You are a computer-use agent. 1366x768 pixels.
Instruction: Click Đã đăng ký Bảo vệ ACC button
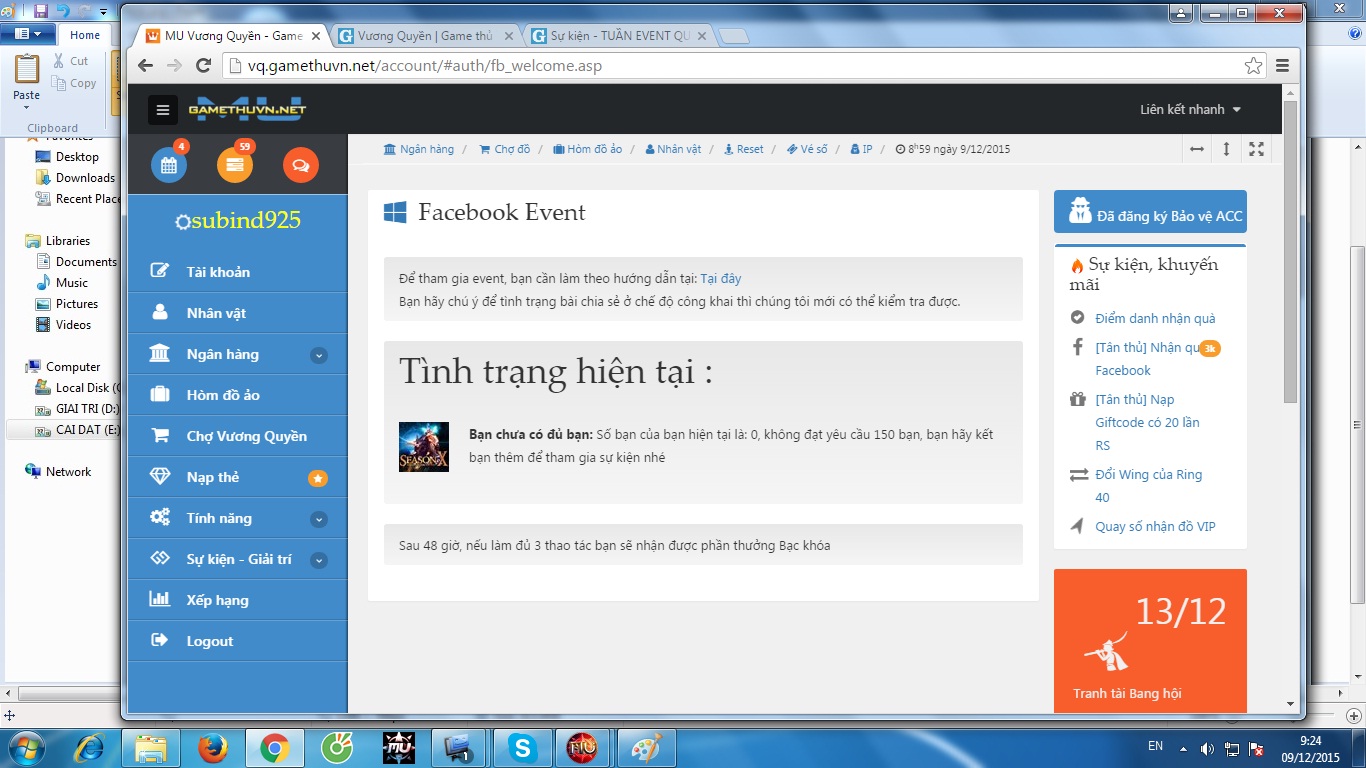point(1150,212)
